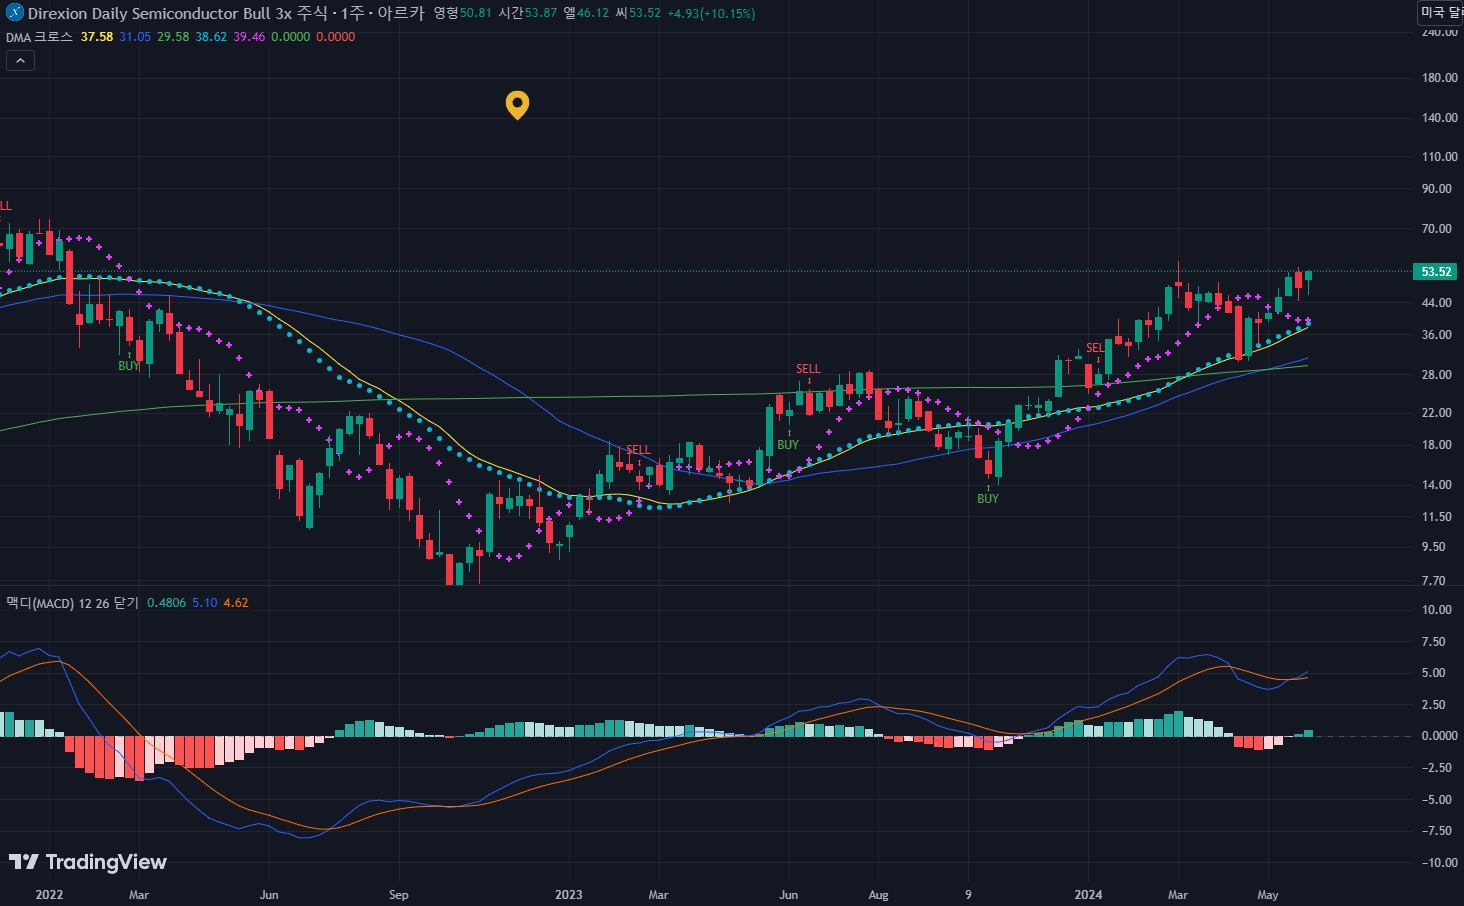Click the 28.00 price axis label
Image resolution: width=1464 pixels, height=906 pixels.
point(1436,375)
